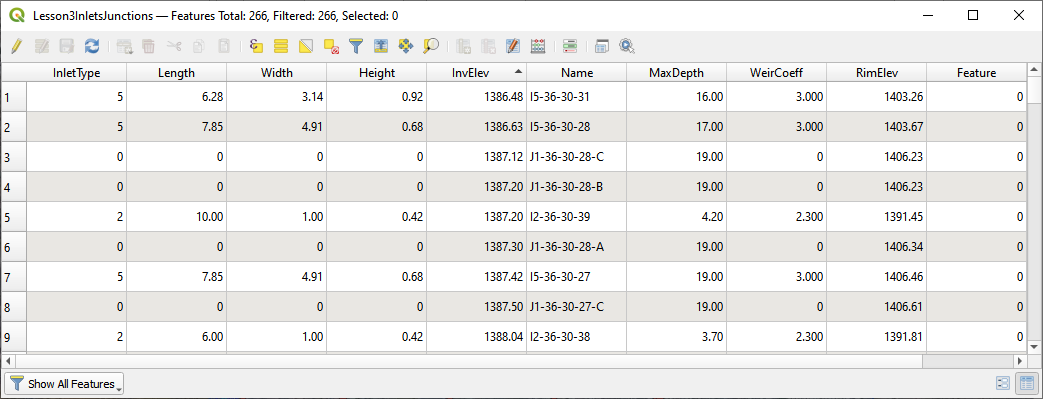1043x399 pixels.
Task: Click the vertical scrollbar down arrow
Action: (x=1034, y=346)
